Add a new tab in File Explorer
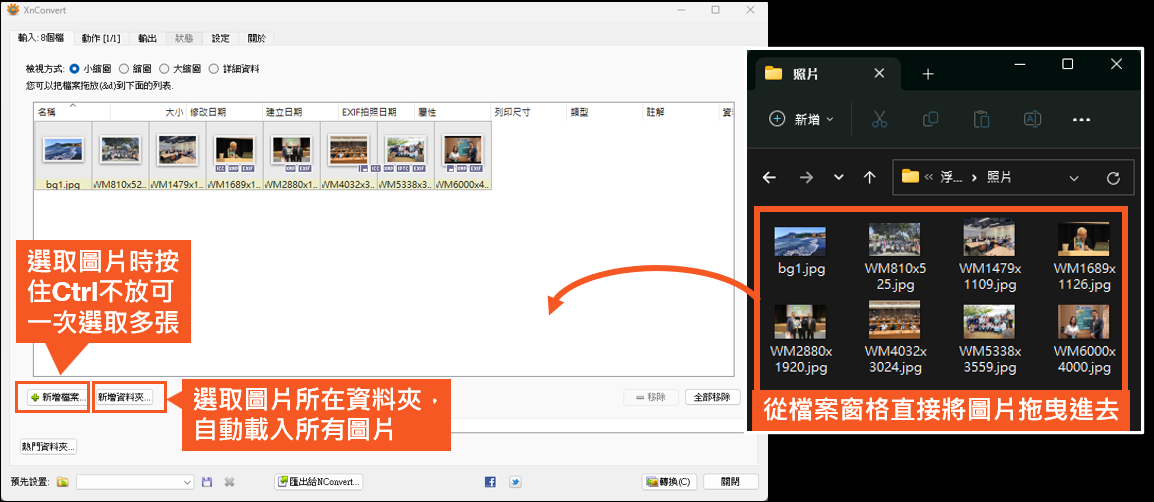This screenshot has height=502, width=1154. tap(928, 74)
